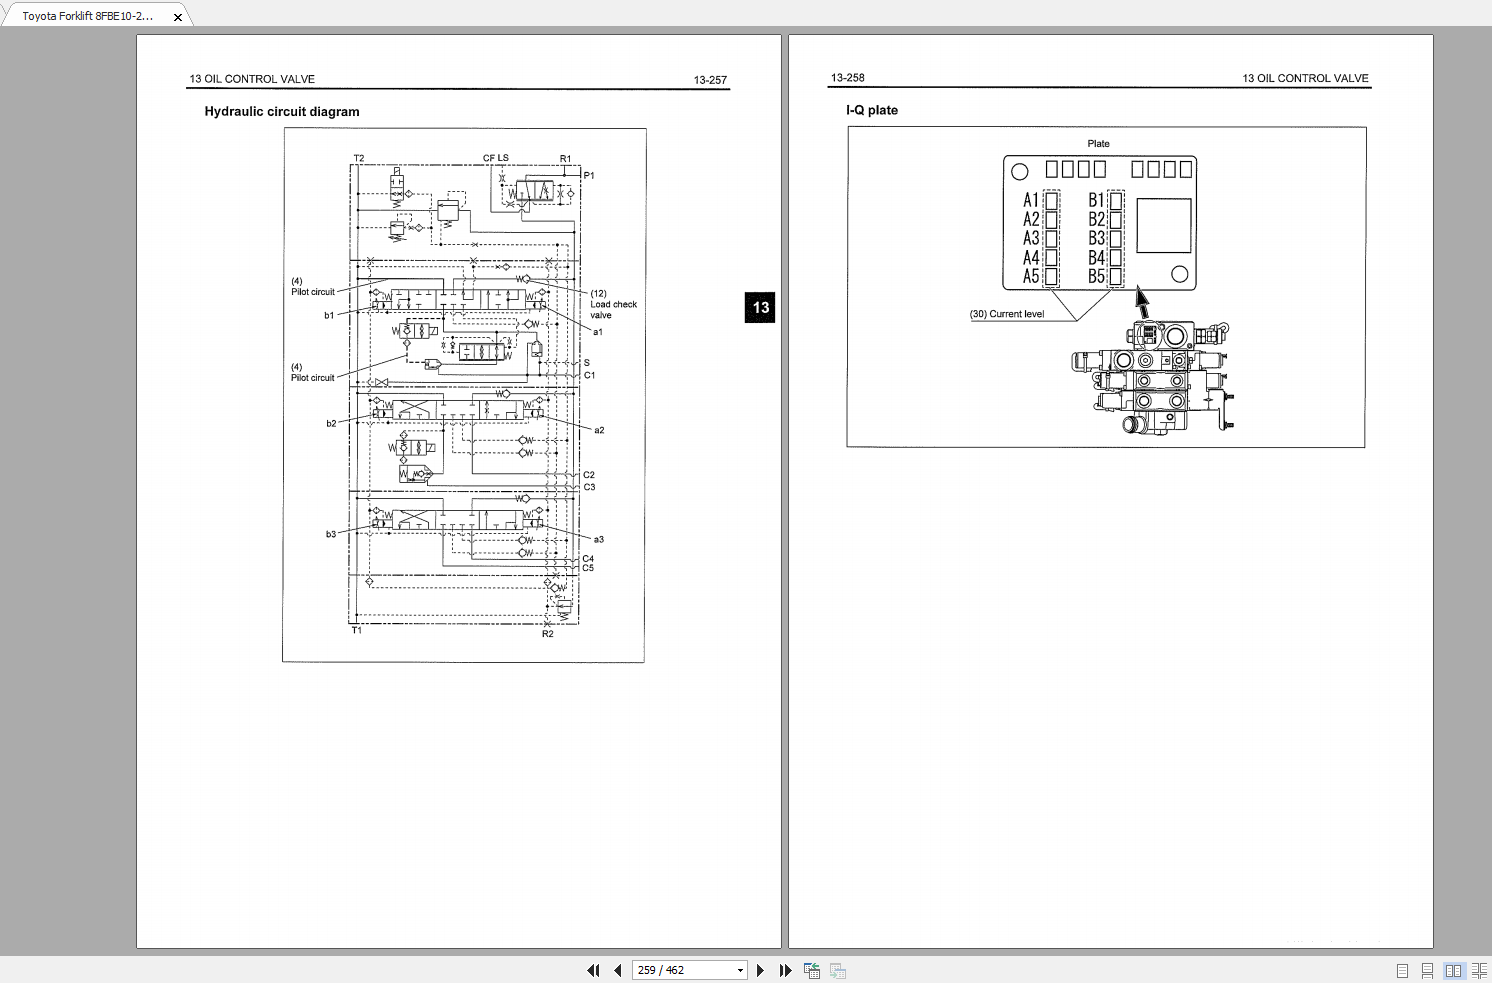Screen dimensions: 1492x983
Task: Click the upper '(4) Pilot circuit' label
Action: click(x=313, y=287)
